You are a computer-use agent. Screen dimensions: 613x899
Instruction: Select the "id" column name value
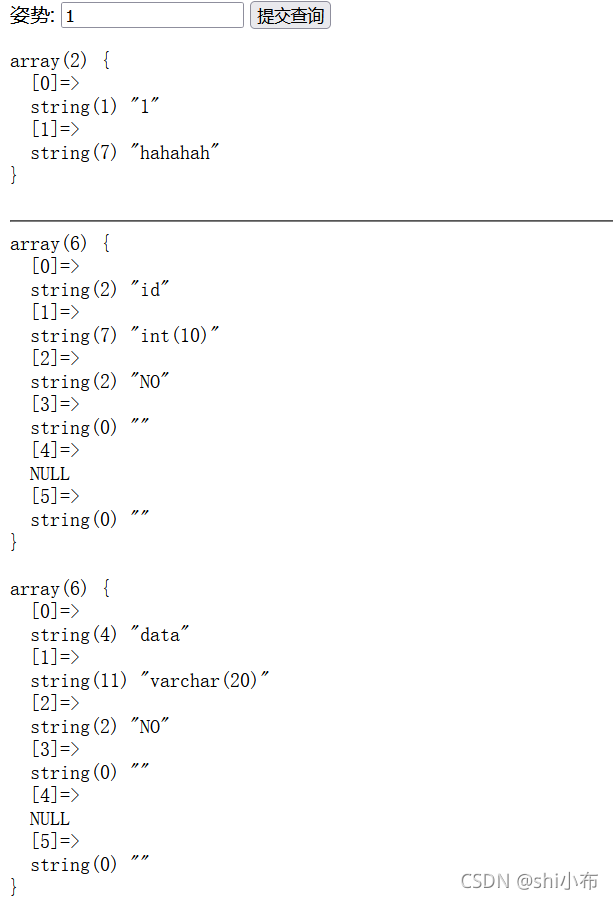coord(150,289)
